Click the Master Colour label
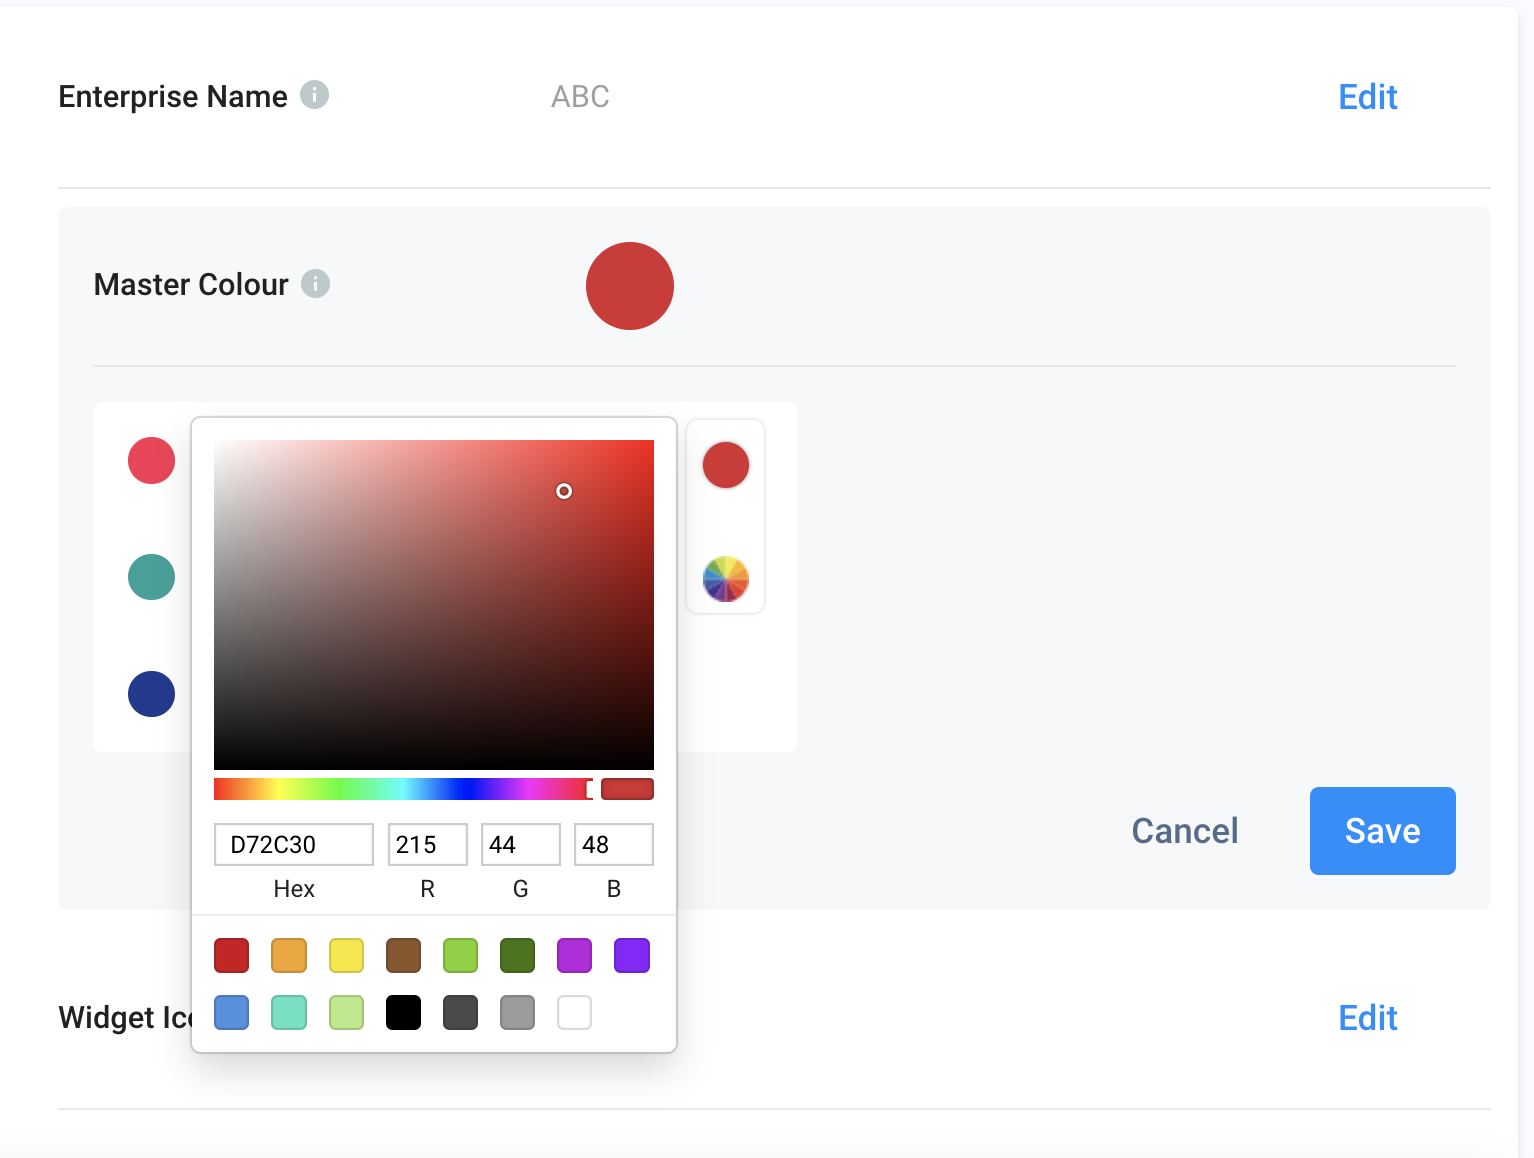The width and height of the screenshot is (1534, 1158). 191,285
